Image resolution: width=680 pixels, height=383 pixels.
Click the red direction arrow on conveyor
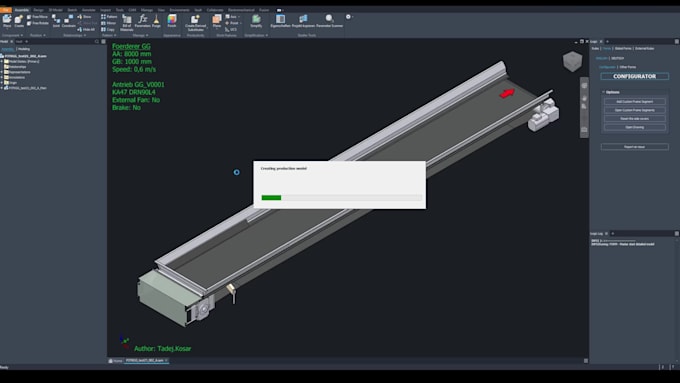507,93
